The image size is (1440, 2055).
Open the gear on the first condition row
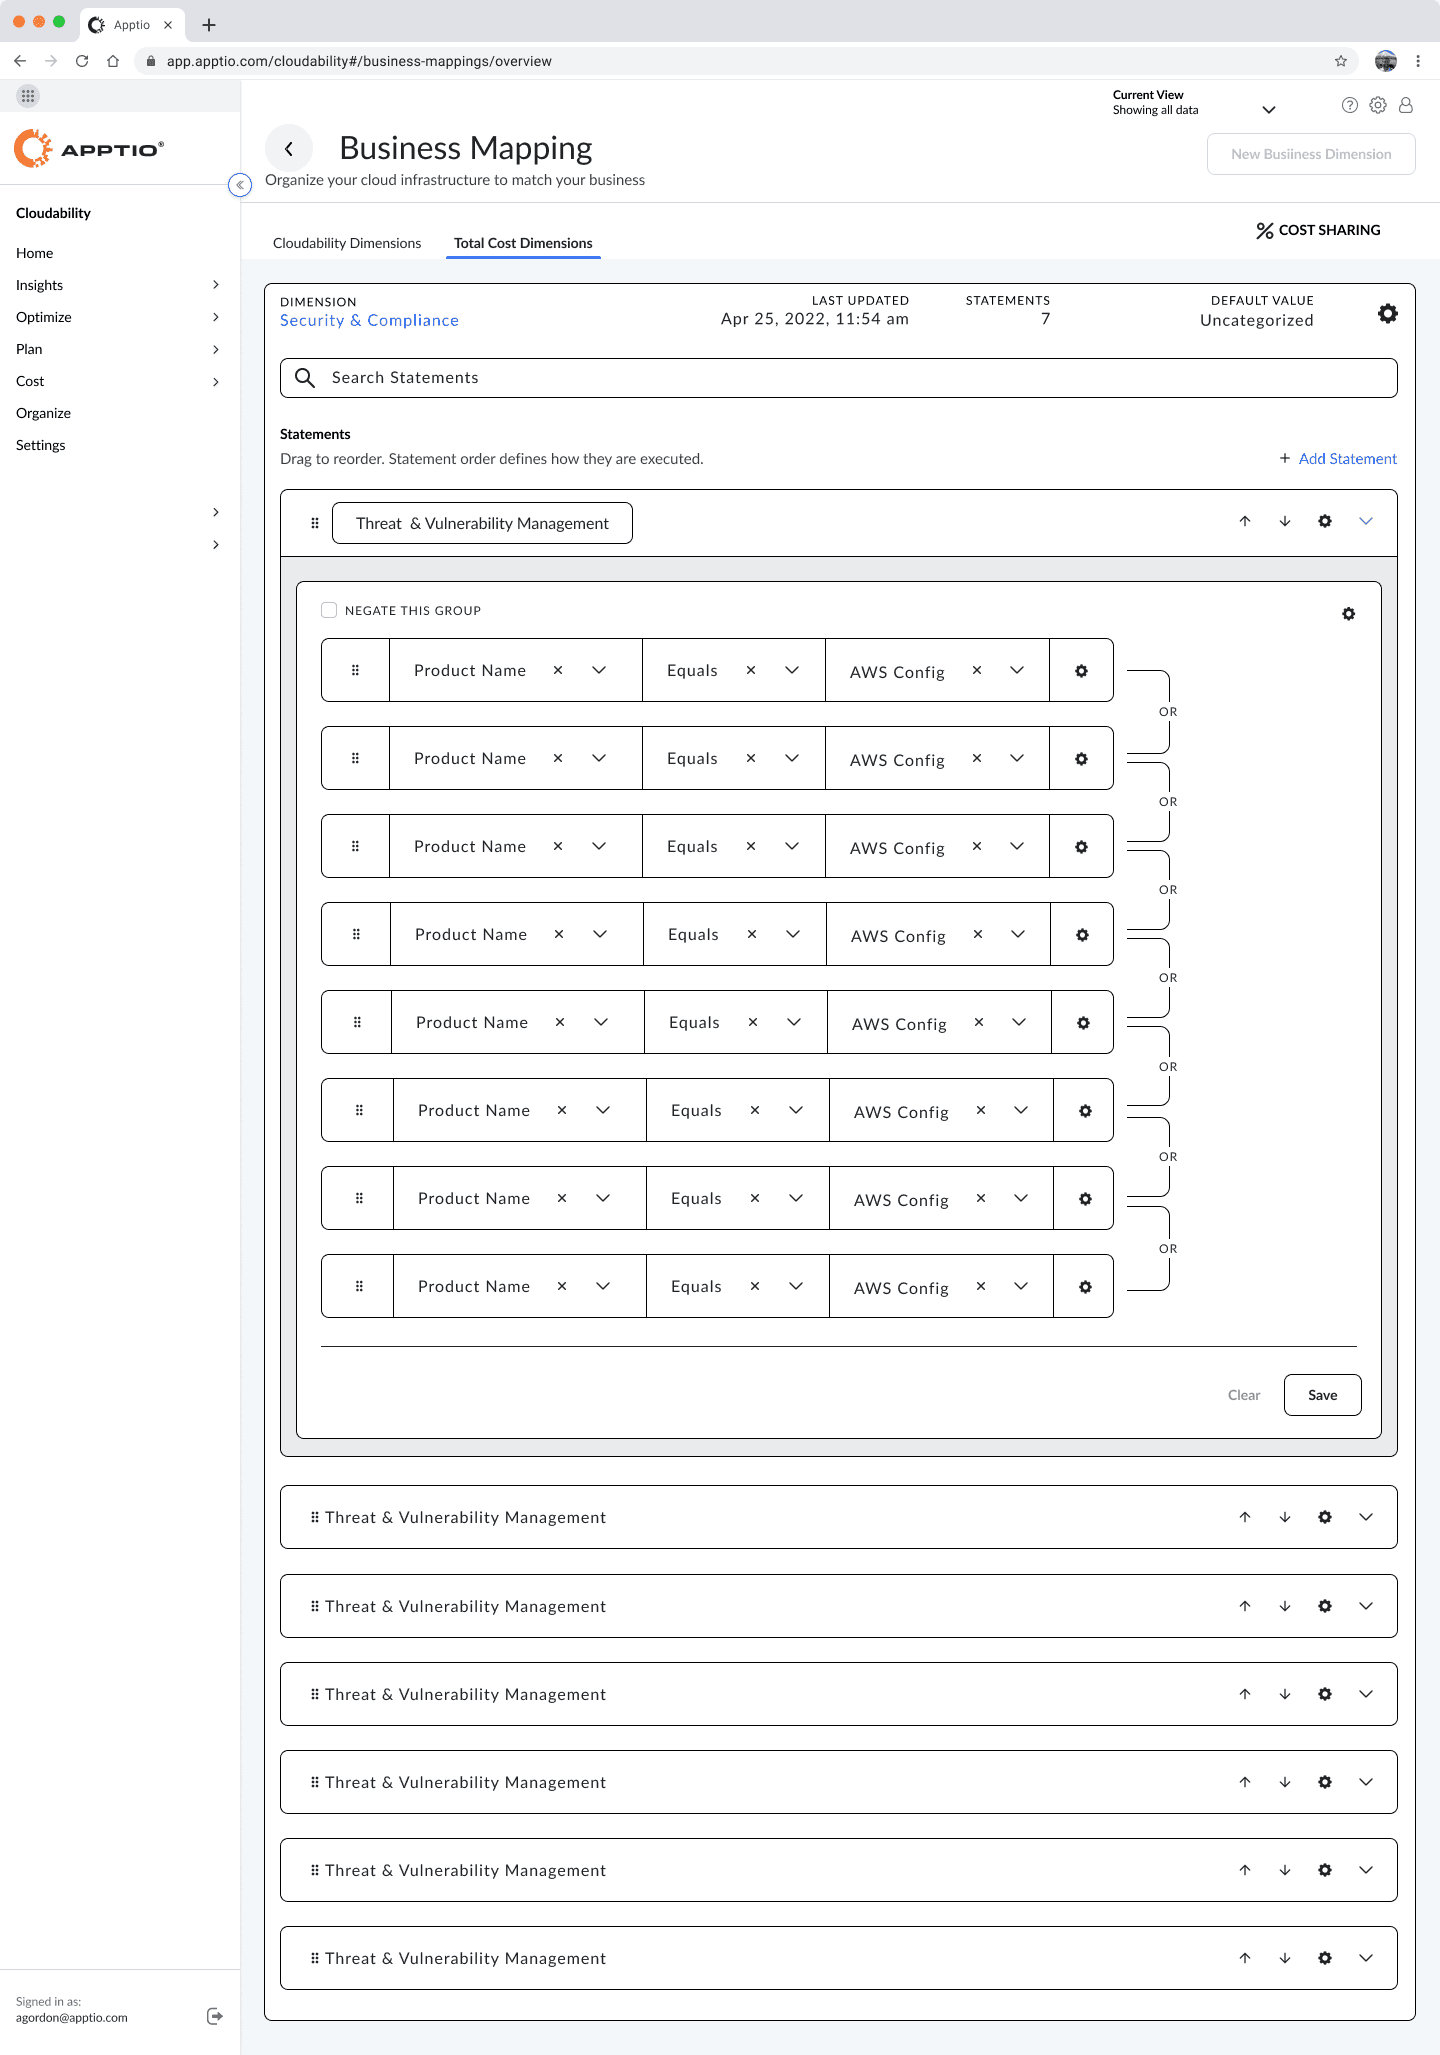click(1081, 671)
